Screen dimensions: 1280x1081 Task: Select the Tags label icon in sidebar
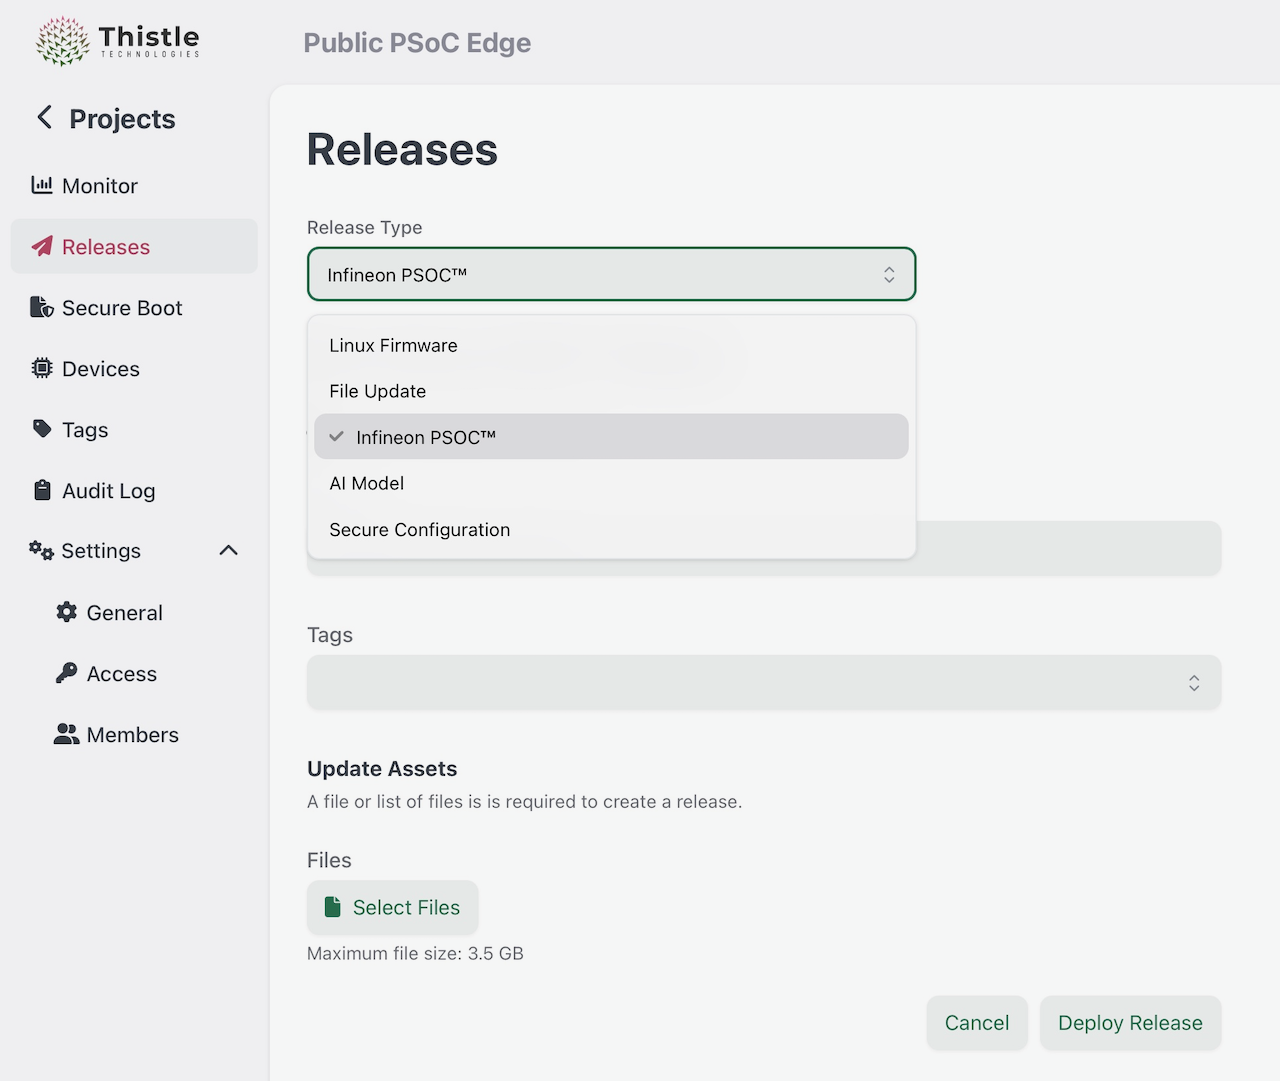[41, 429]
